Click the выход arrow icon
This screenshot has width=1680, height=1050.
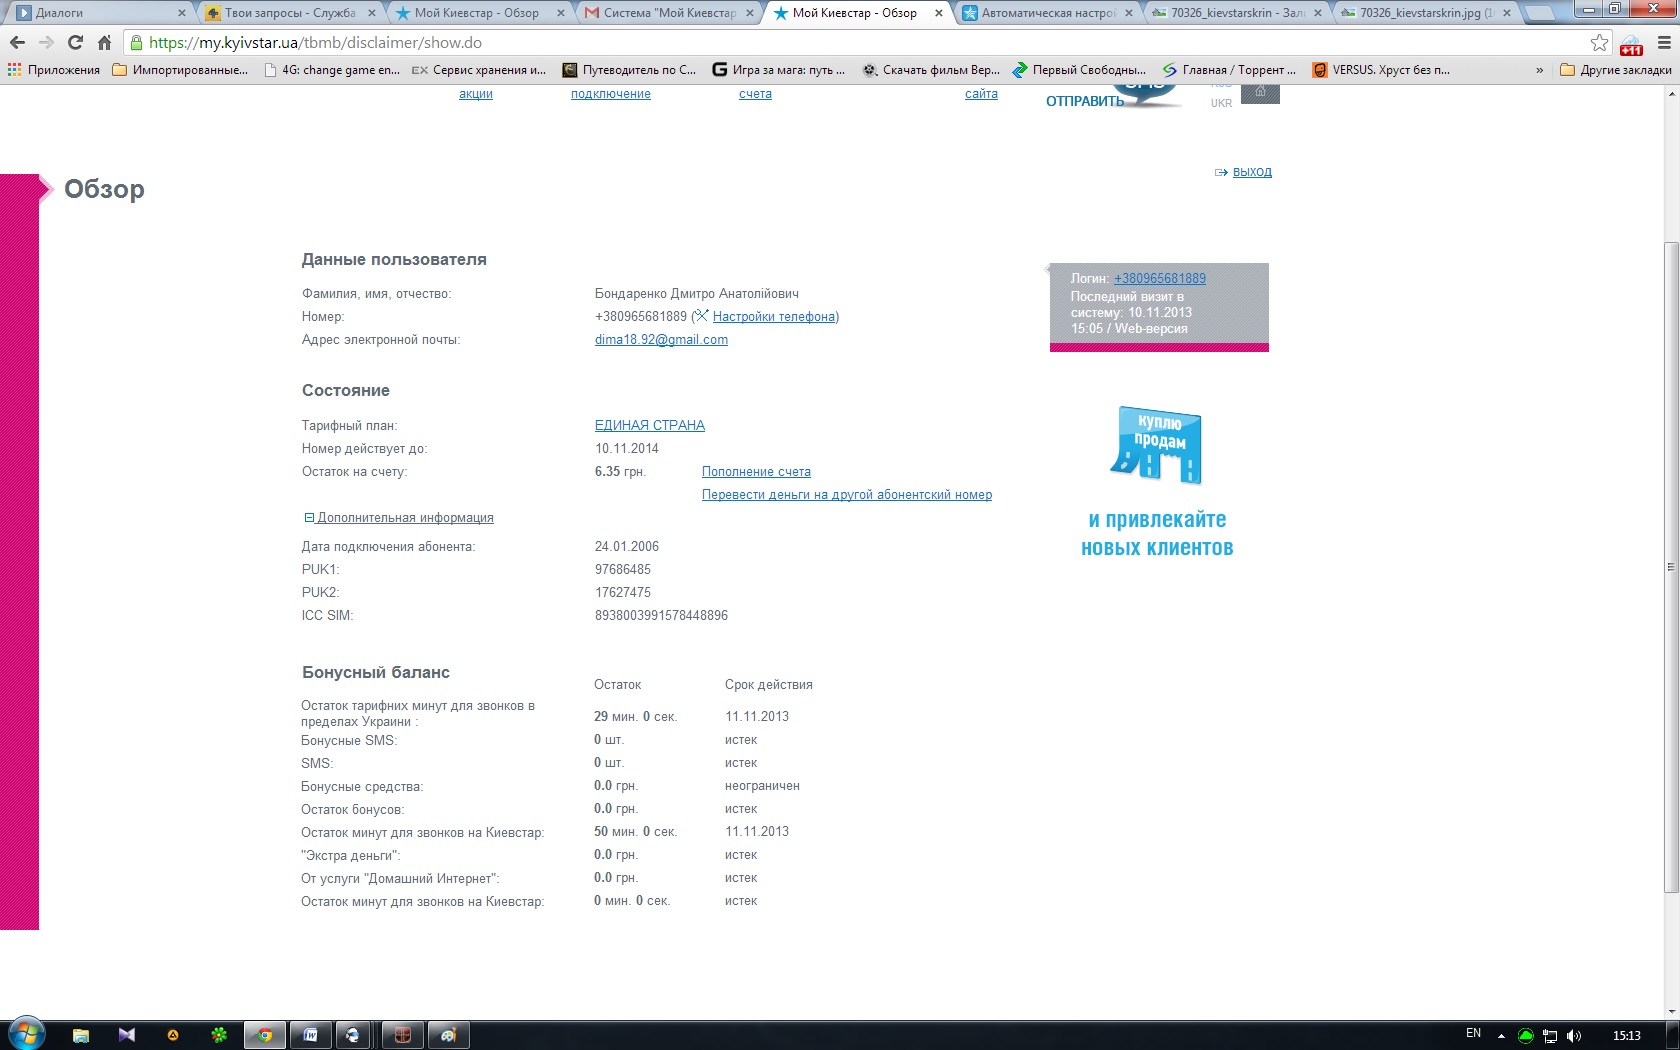tap(1221, 172)
